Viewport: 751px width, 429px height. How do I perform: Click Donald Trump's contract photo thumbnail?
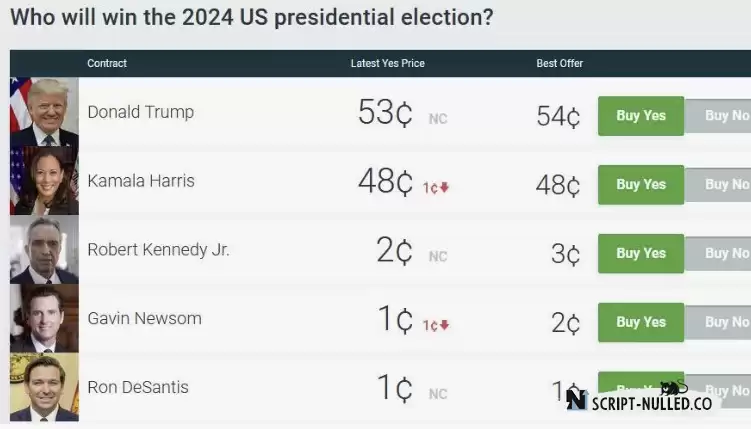44,112
